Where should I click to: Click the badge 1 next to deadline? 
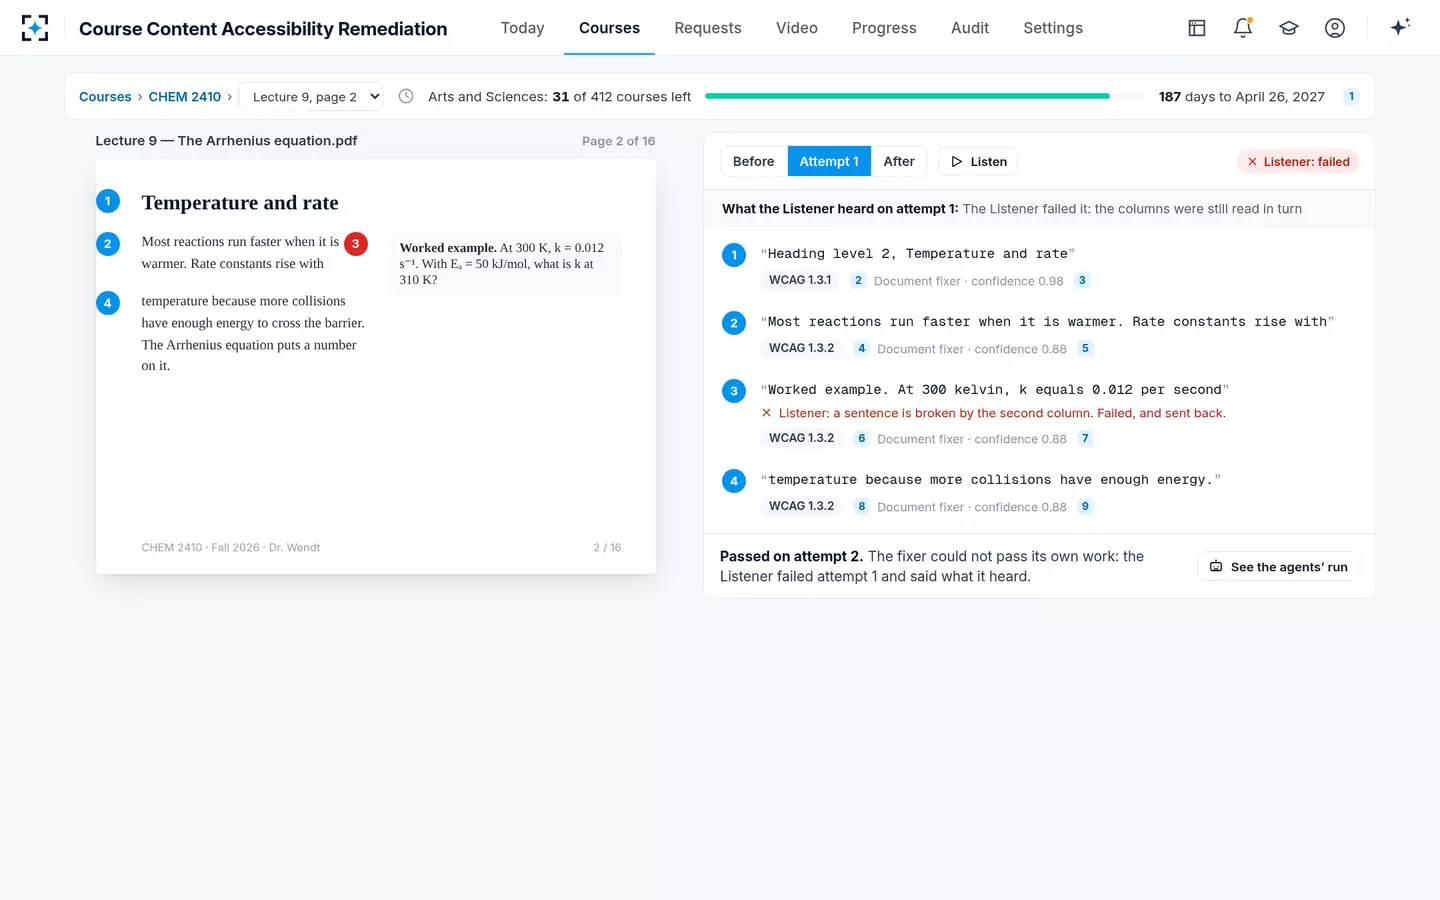pyautogui.click(x=1351, y=96)
